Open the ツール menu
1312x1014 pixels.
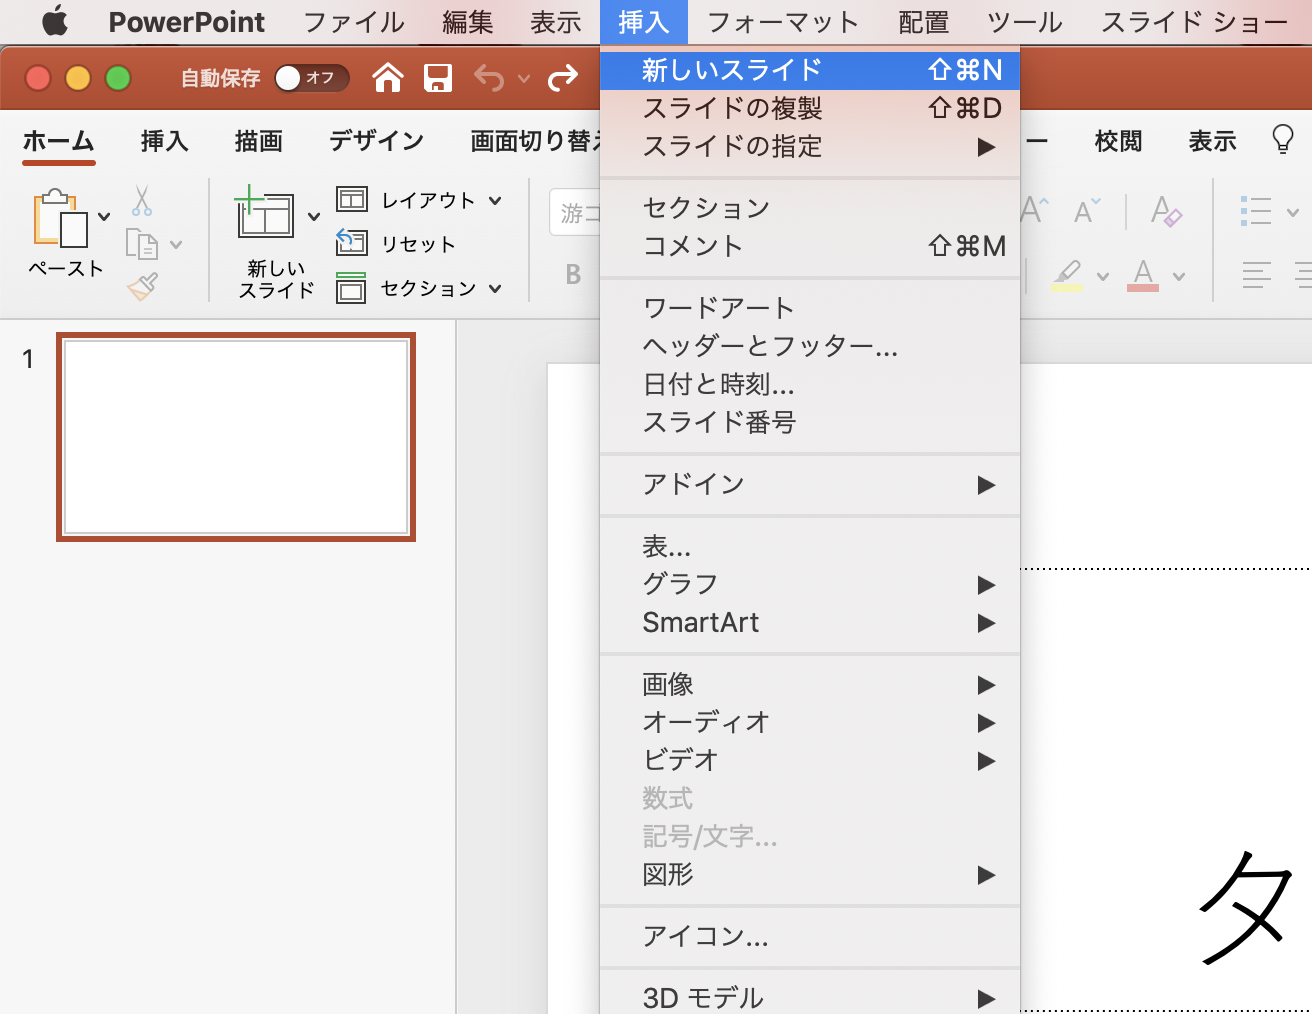click(x=1025, y=22)
